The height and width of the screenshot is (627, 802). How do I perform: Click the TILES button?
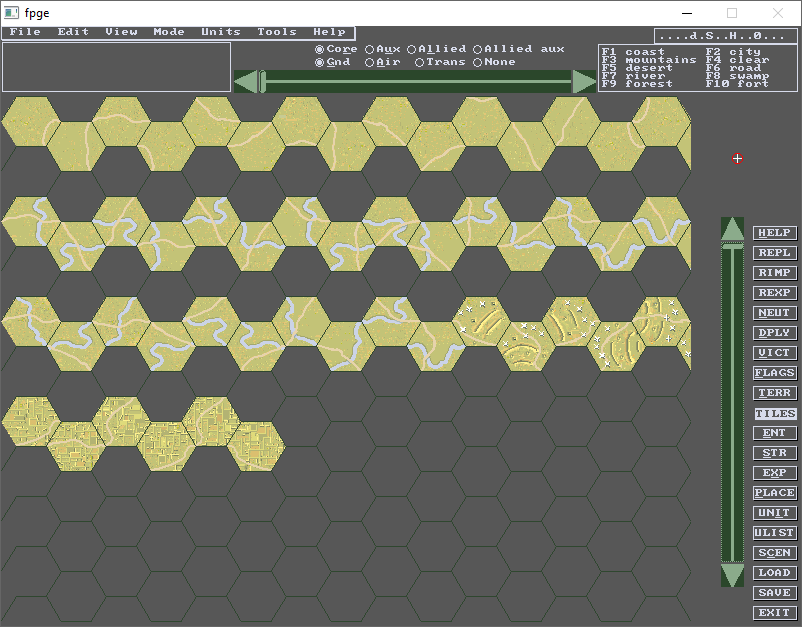774,413
